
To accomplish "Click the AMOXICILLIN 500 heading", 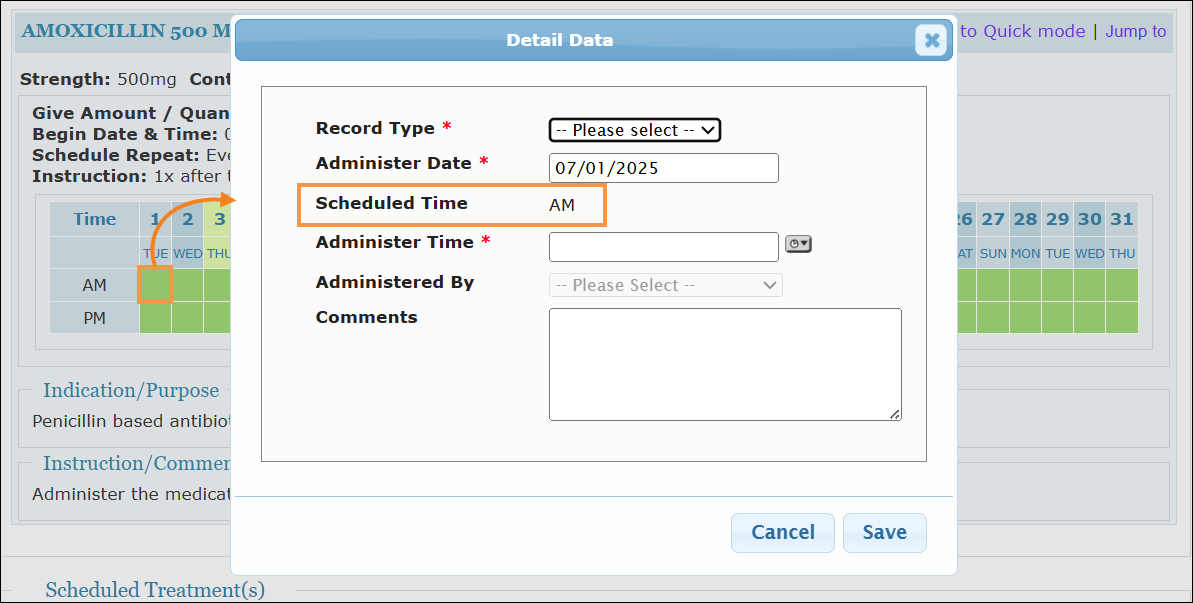I will point(126,31).
